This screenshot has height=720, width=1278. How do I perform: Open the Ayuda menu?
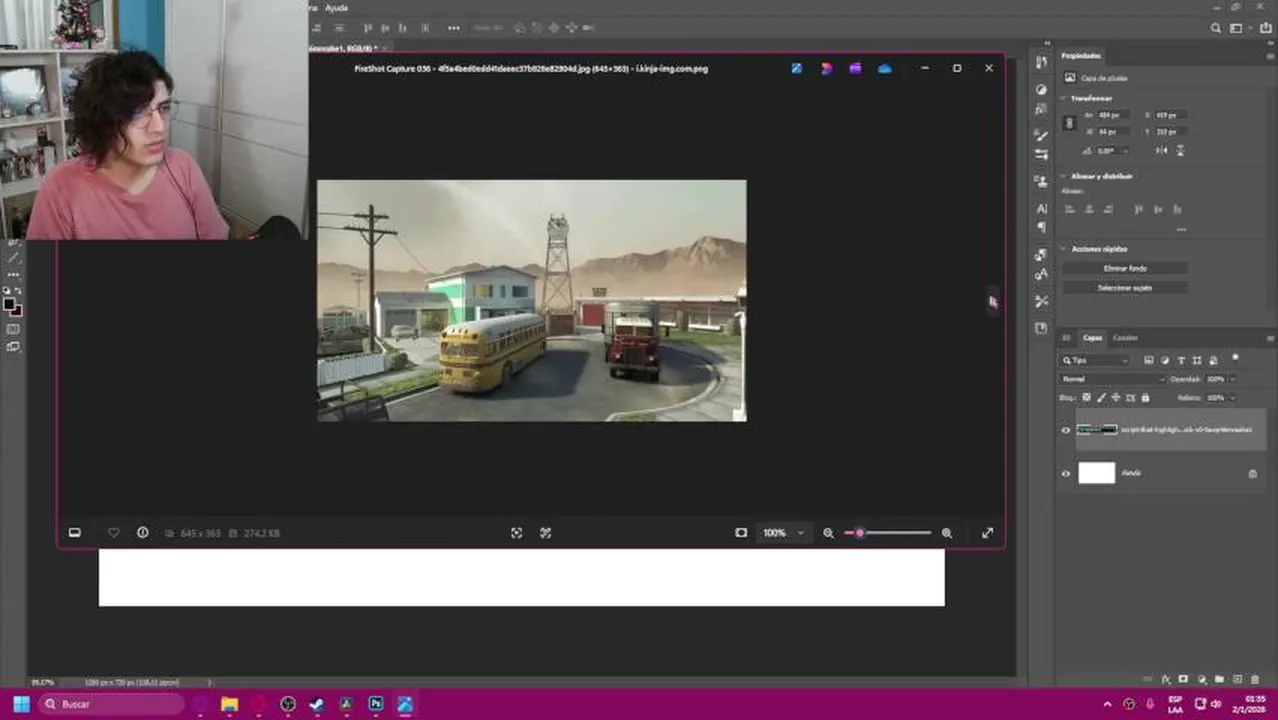click(337, 7)
